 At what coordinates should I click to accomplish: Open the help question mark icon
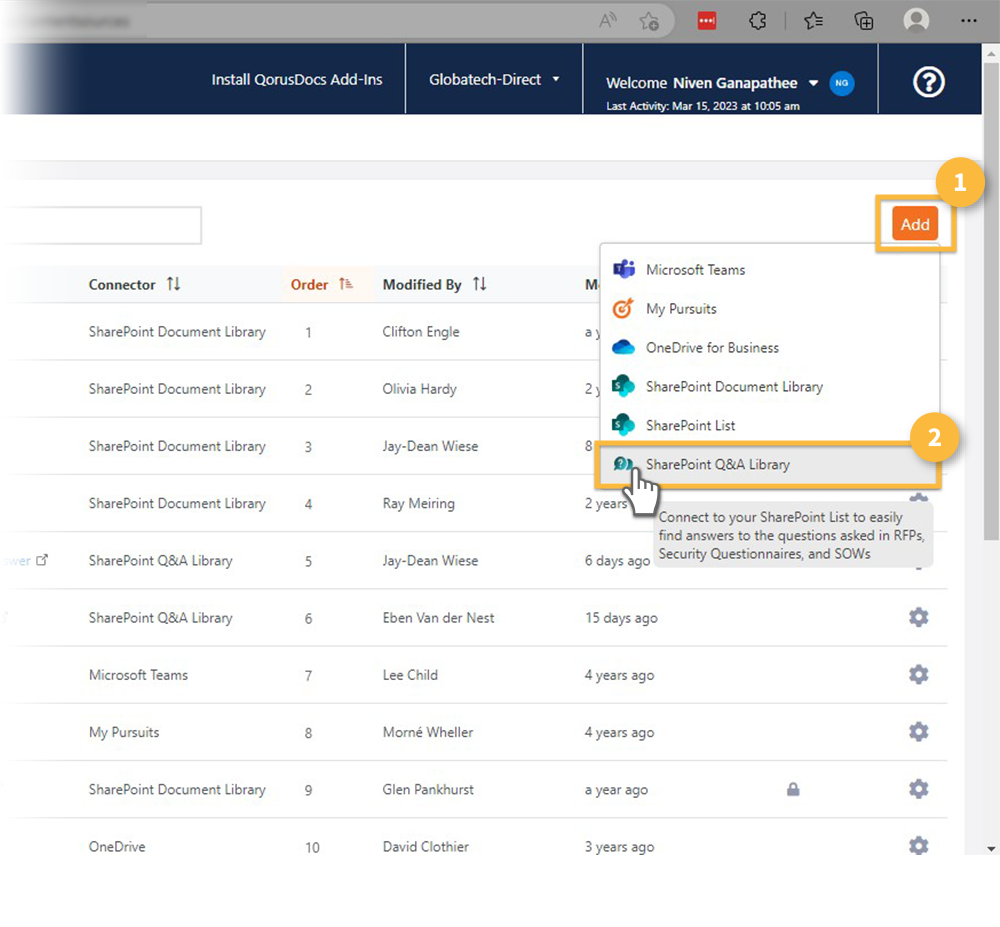[x=928, y=82]
